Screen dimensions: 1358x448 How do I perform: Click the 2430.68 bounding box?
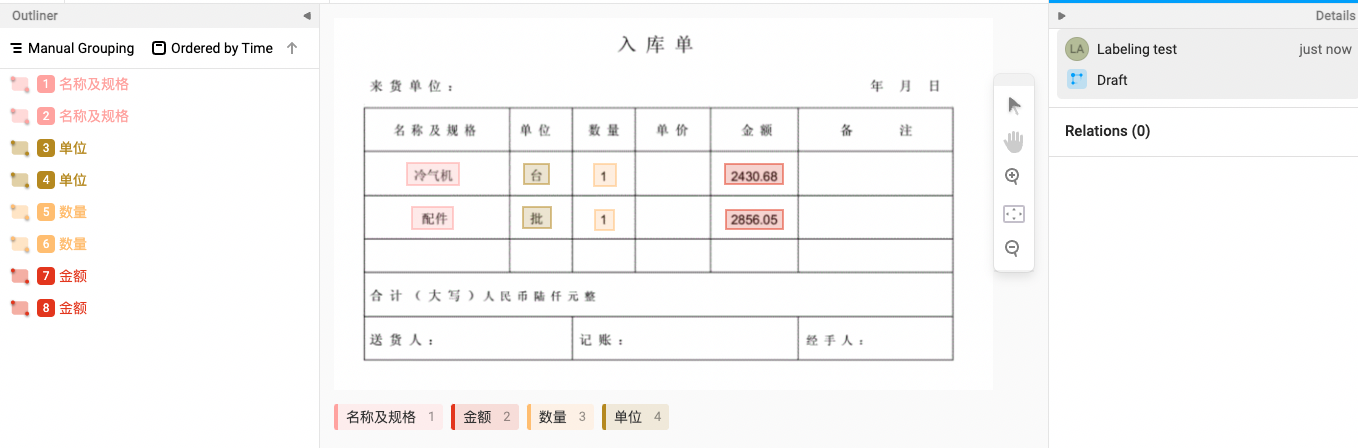click(x=754, y=176)
